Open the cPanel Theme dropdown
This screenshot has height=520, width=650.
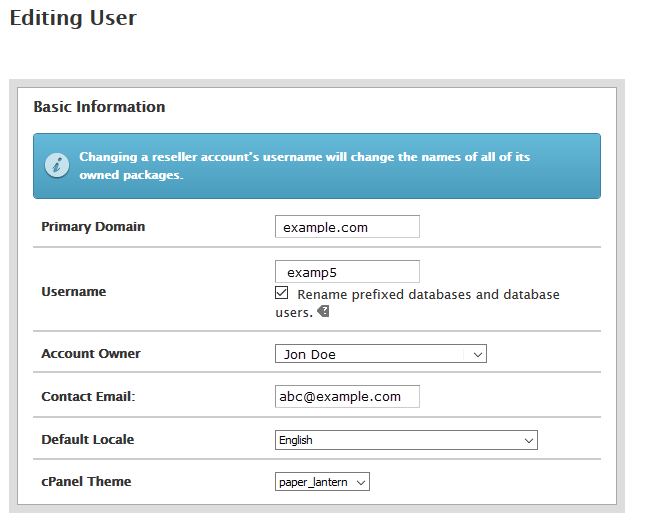(322, 482)
